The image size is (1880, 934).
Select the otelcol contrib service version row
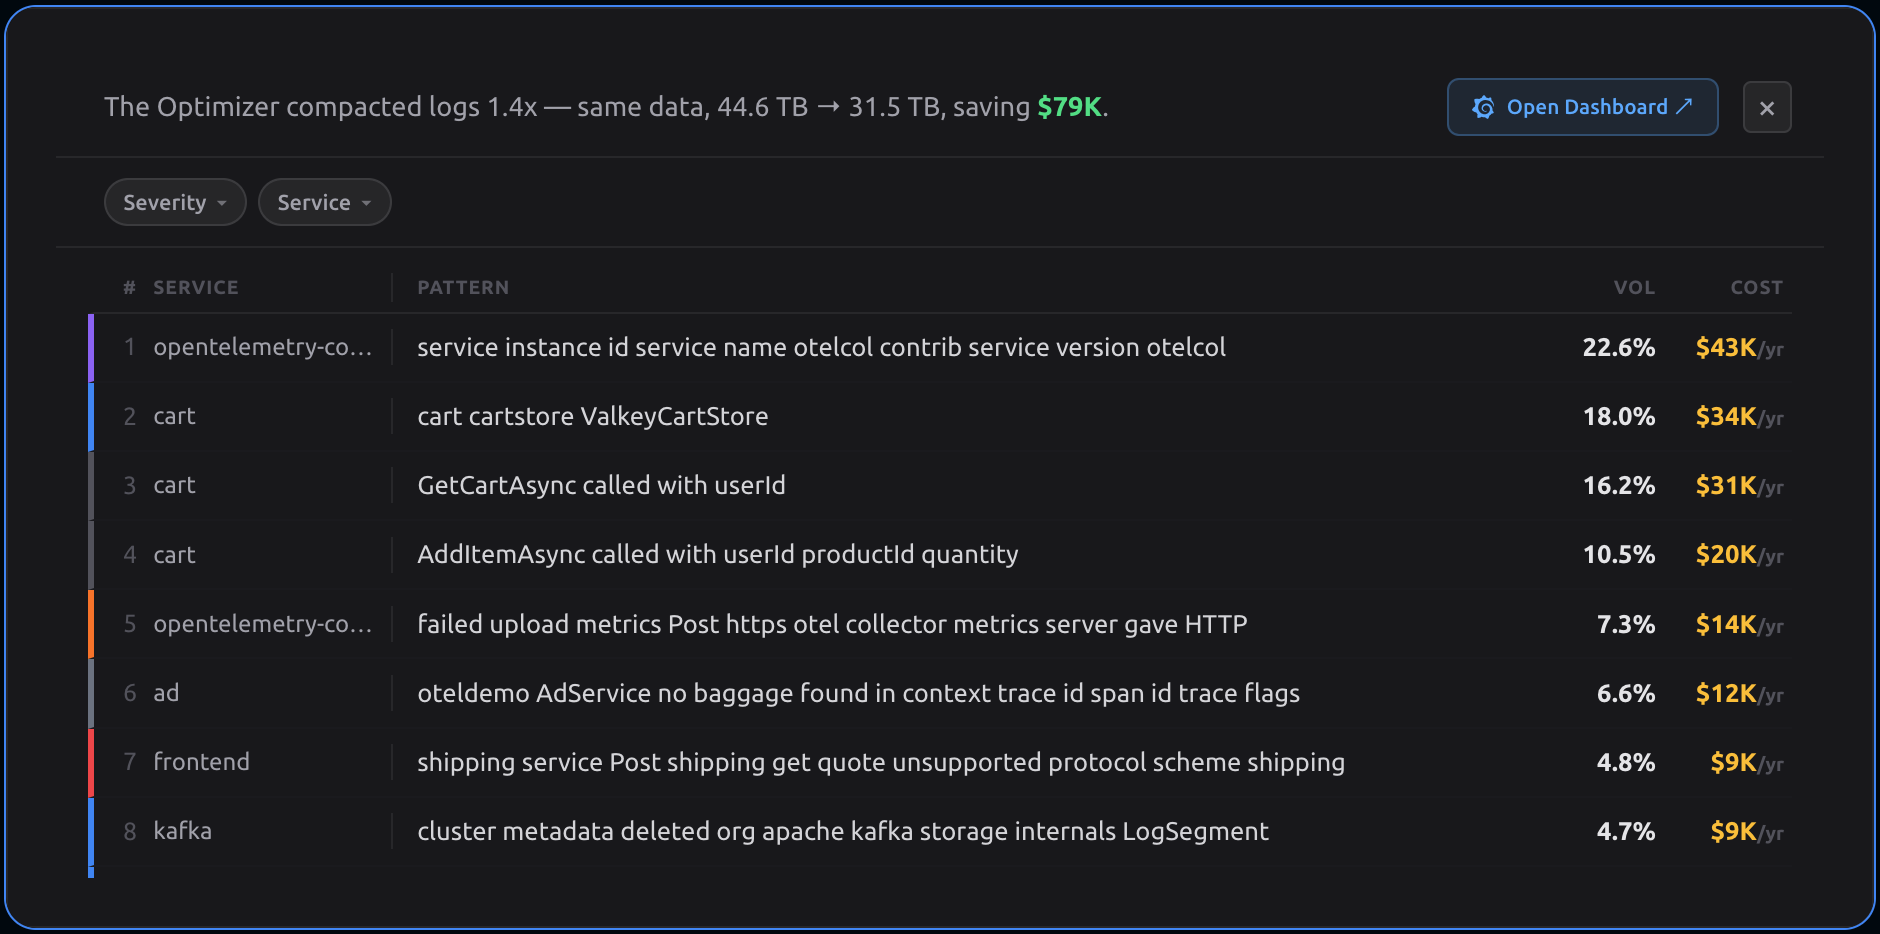pyautogui.click(x=820, y=347)
